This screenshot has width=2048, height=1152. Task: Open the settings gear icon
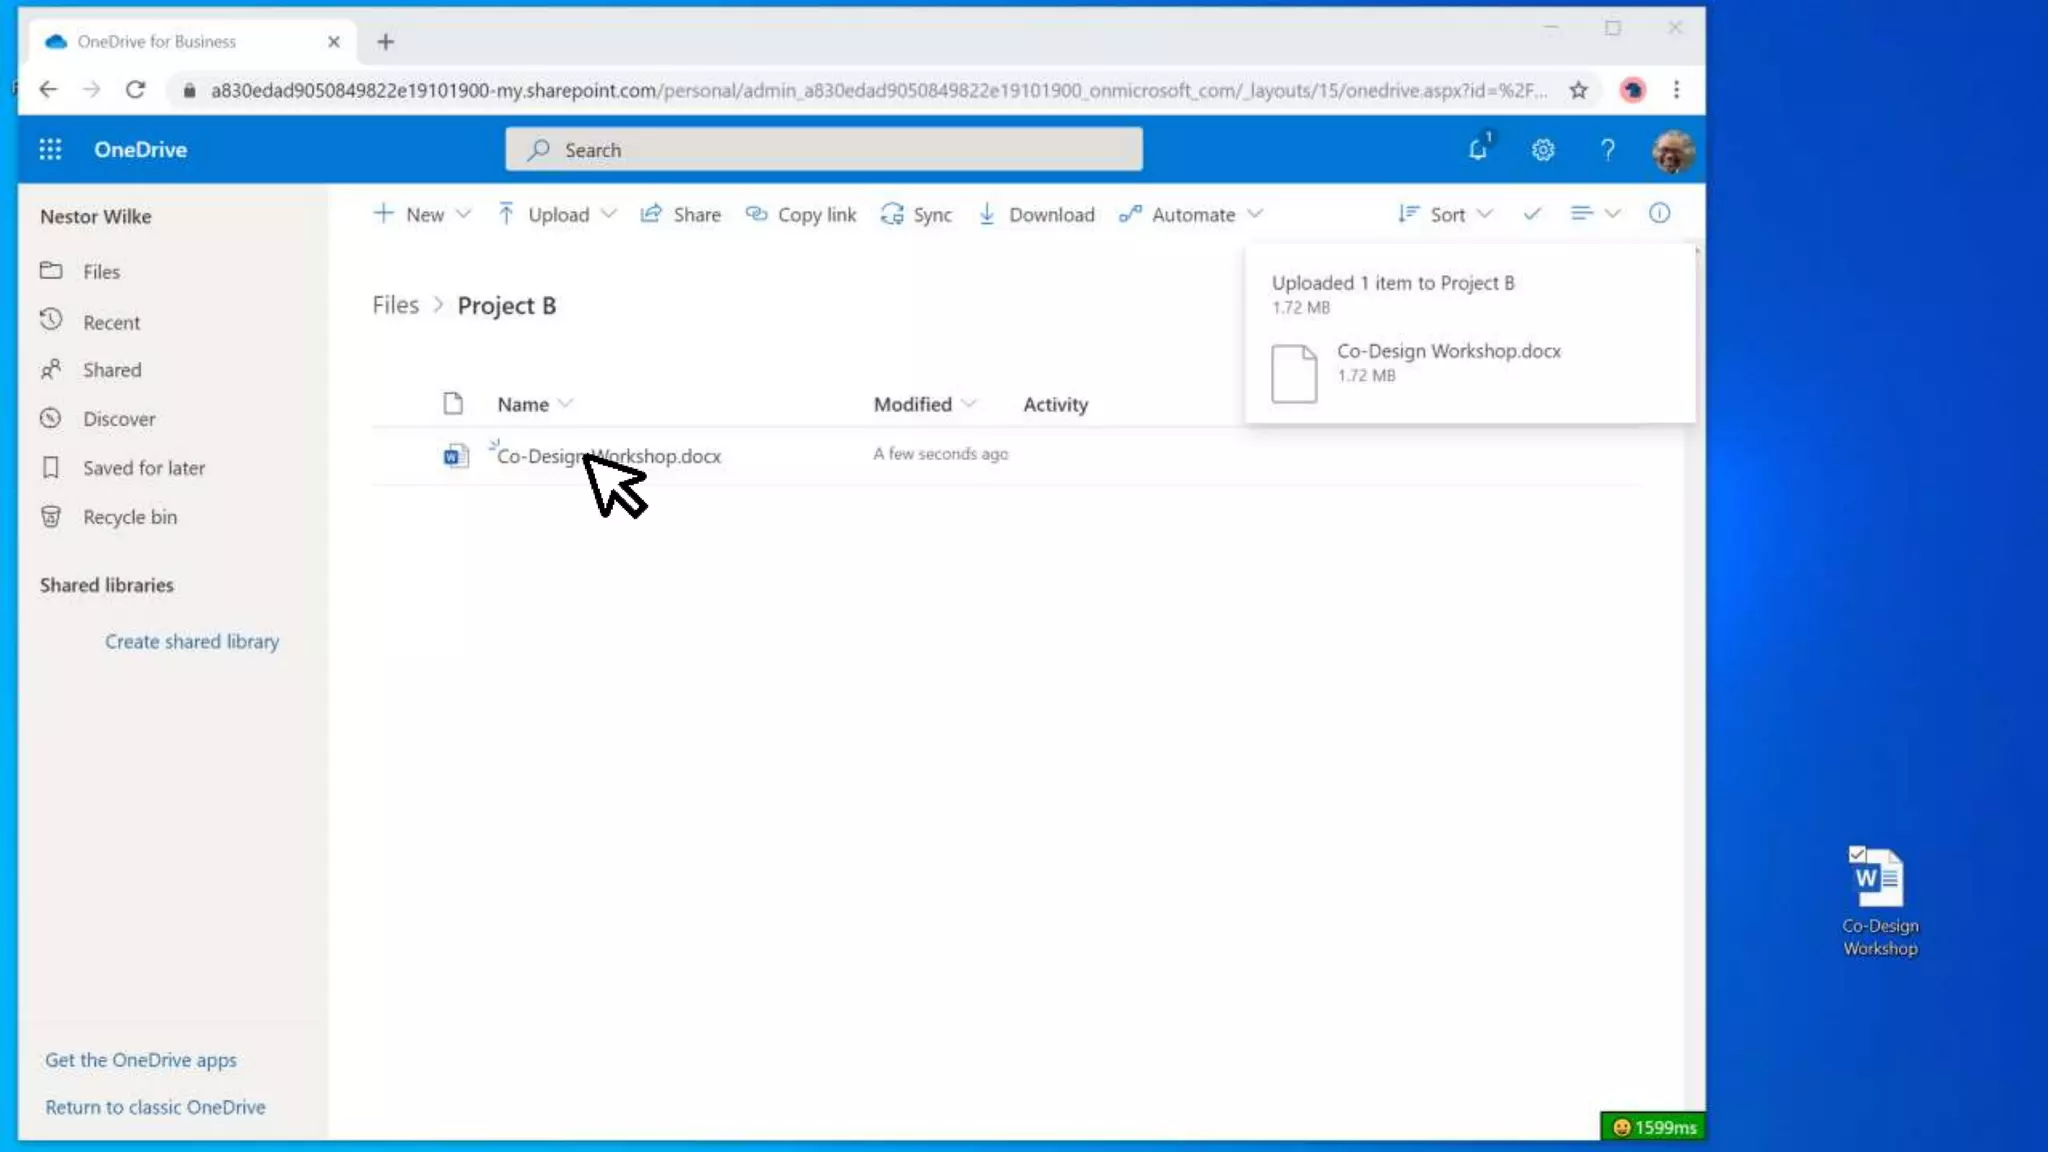1543,150
